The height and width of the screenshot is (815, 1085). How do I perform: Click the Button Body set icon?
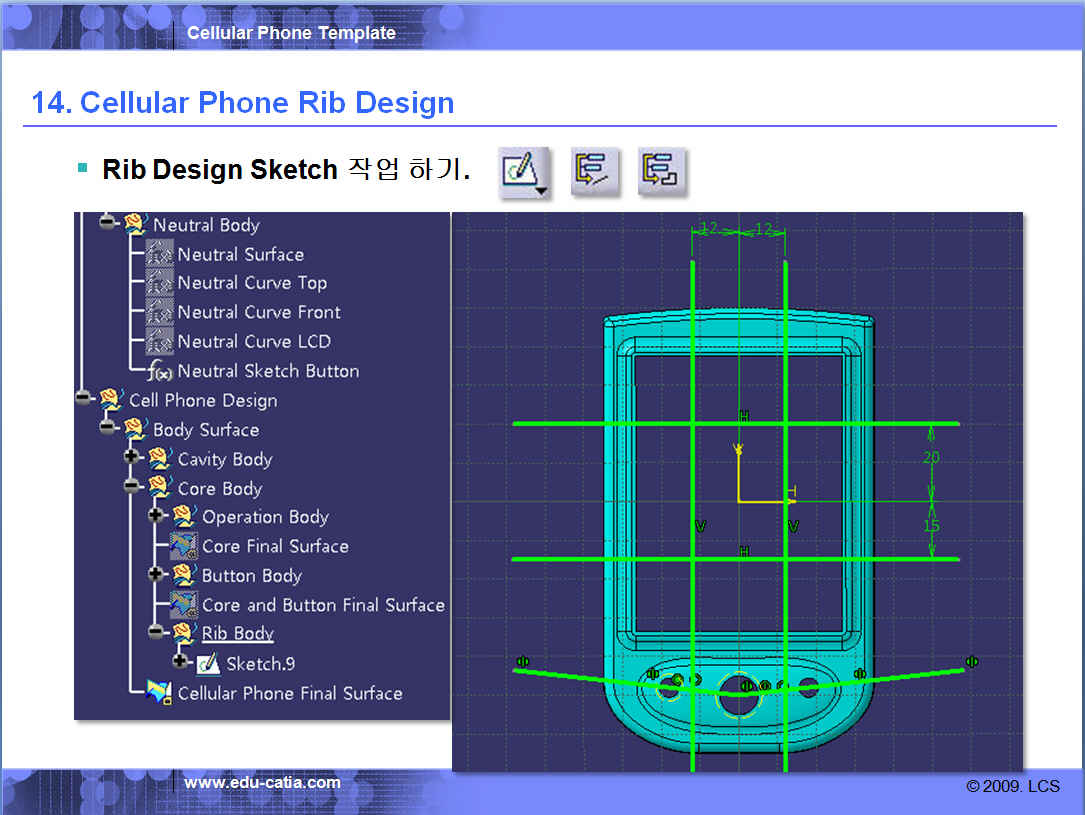(x=184, y=576)
